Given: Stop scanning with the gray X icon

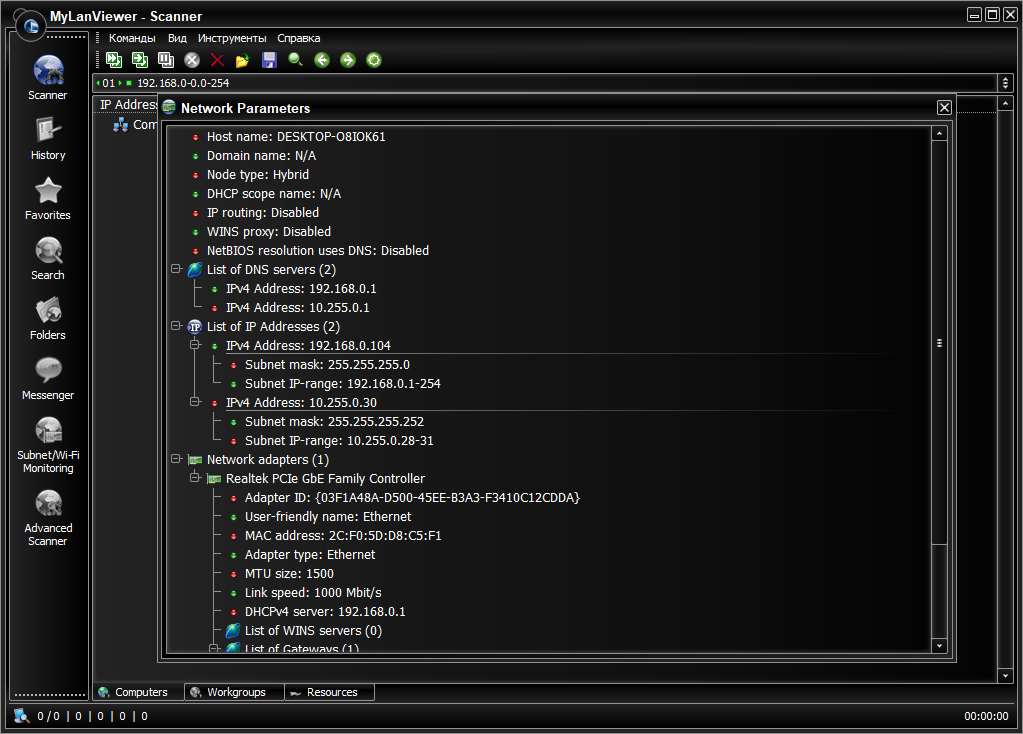Looking at the screenshot, I should [192, 60].
